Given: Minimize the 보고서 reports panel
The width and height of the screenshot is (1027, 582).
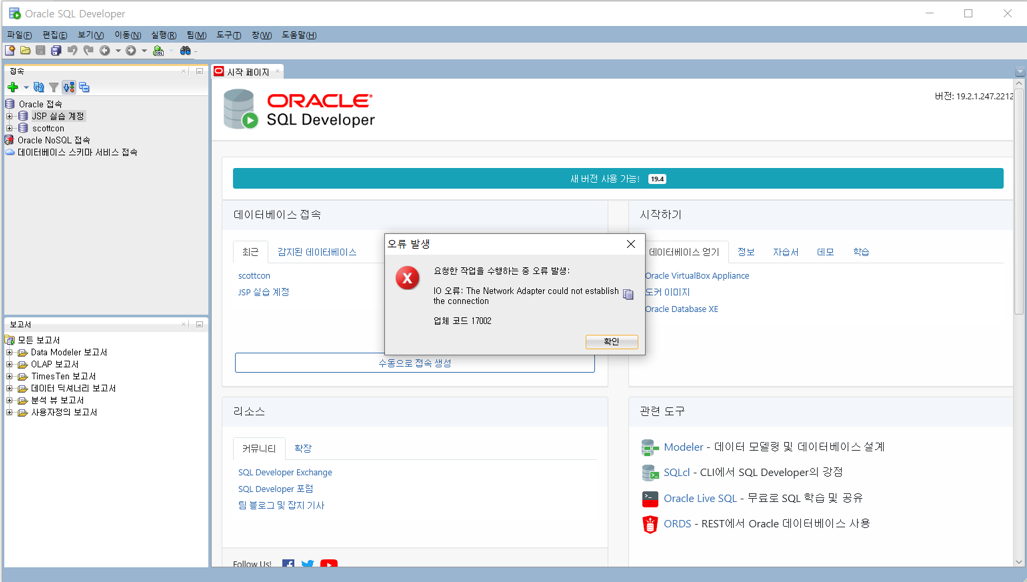Looking at the screenshot, I should tap(200, 324).
